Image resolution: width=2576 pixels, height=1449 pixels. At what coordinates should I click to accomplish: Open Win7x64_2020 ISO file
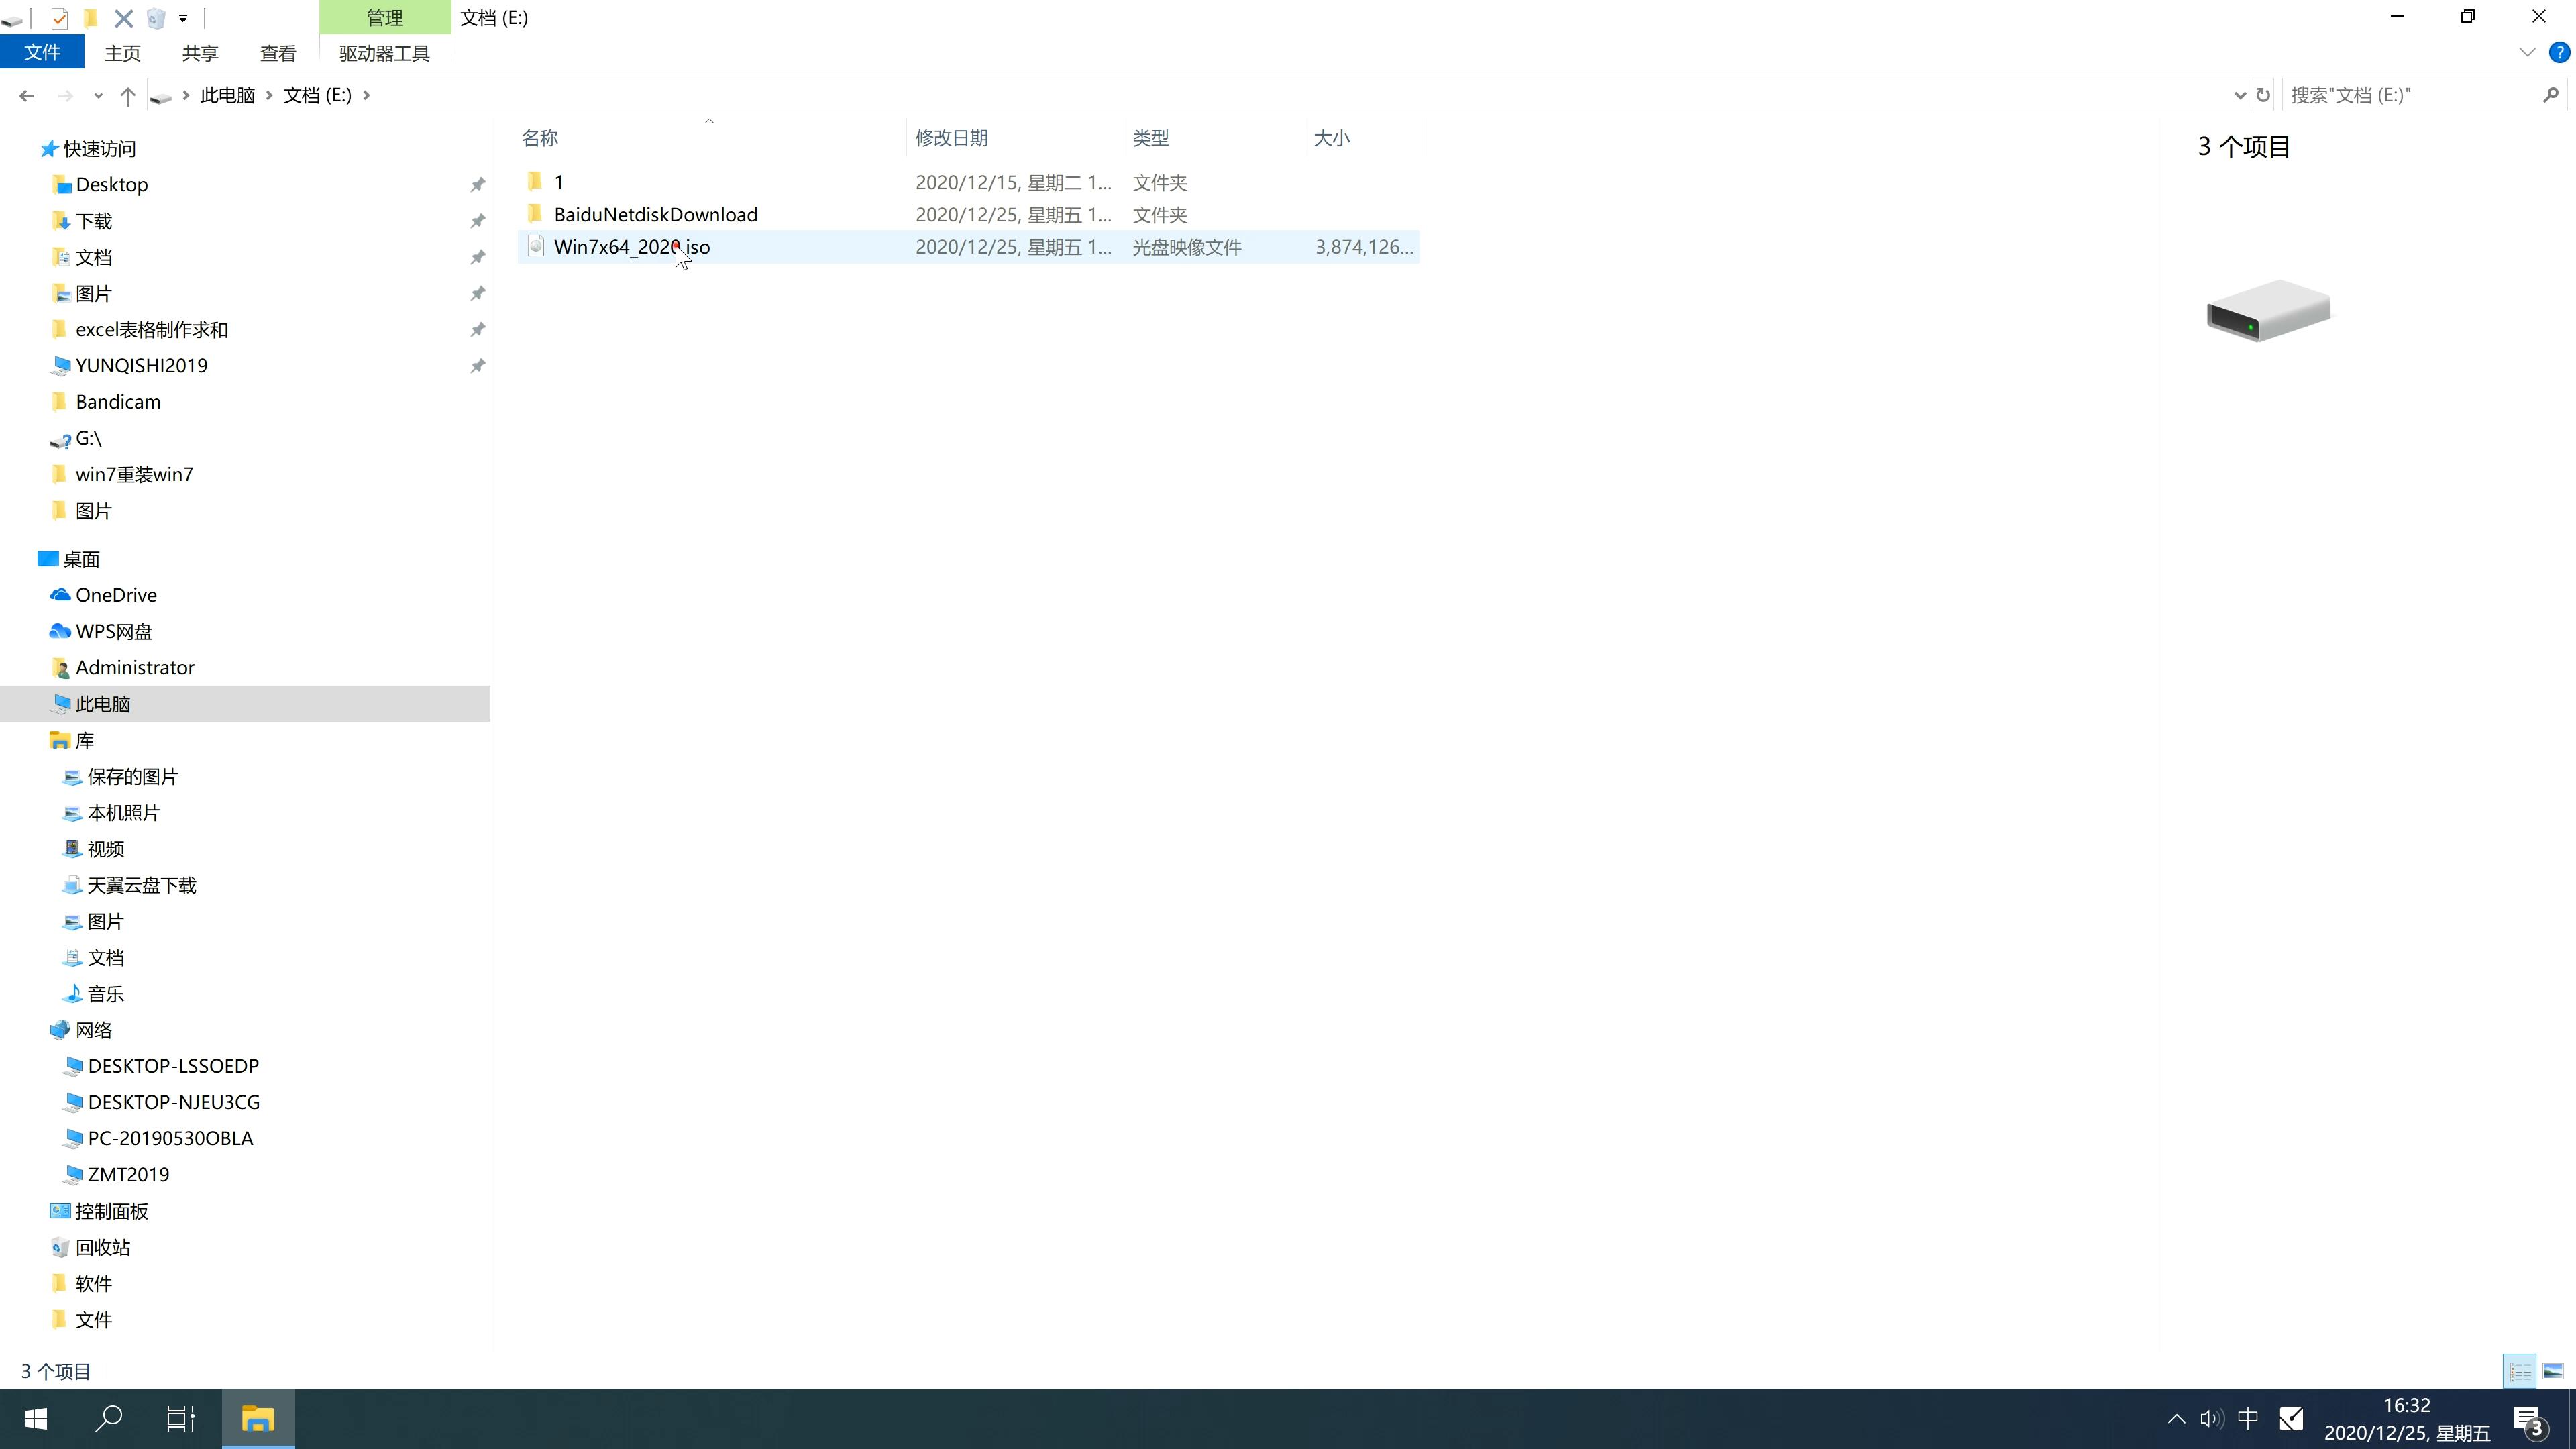coord(632,246)
